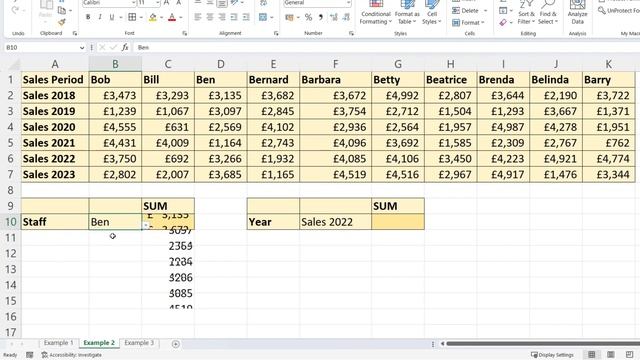Click the Merge & Center icon
Screen dimensions: 640x360
[x=263, y=17]
